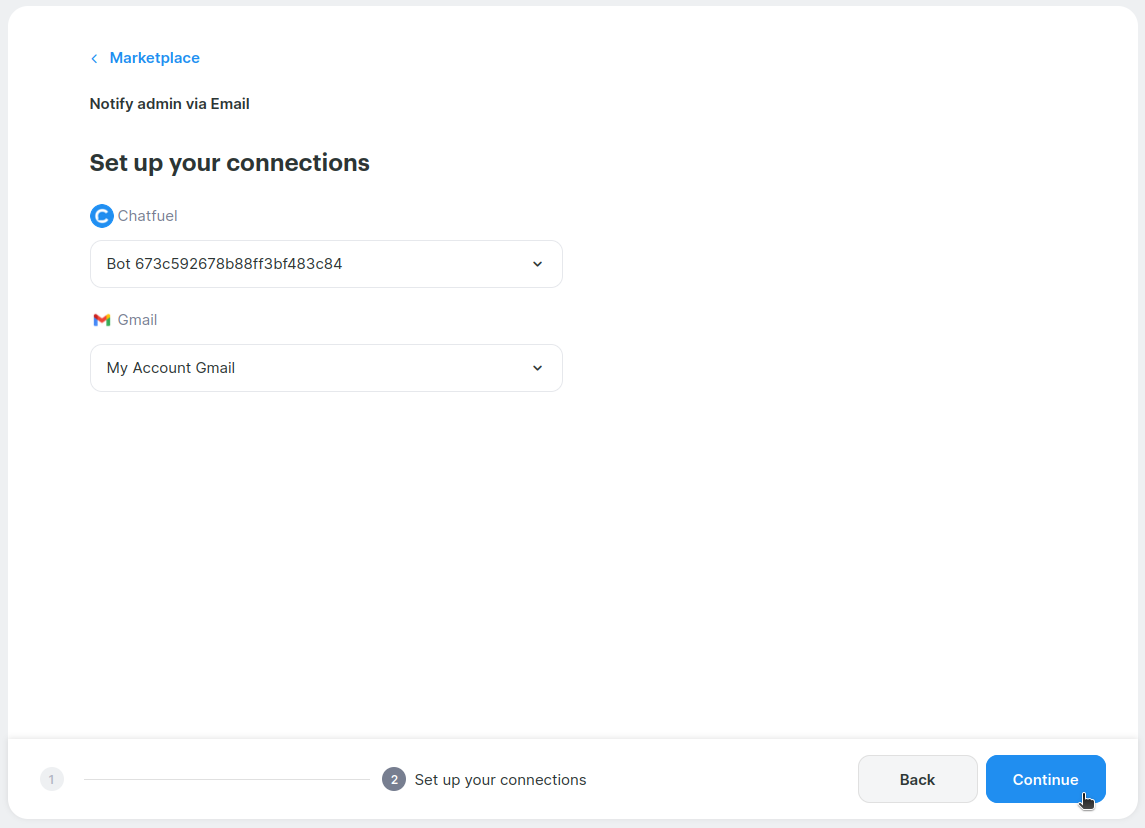Click the Gmail connection label
This screenshot has height=828, width=1145.
pos(137,320)
